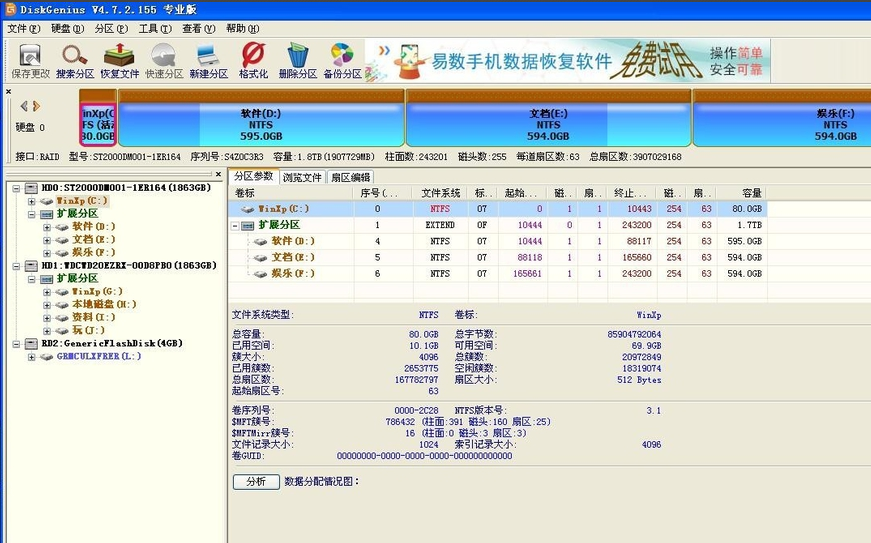Click the 文件系统 column header
The height and width of the screenshot is (543, 871).
(440, 193)
